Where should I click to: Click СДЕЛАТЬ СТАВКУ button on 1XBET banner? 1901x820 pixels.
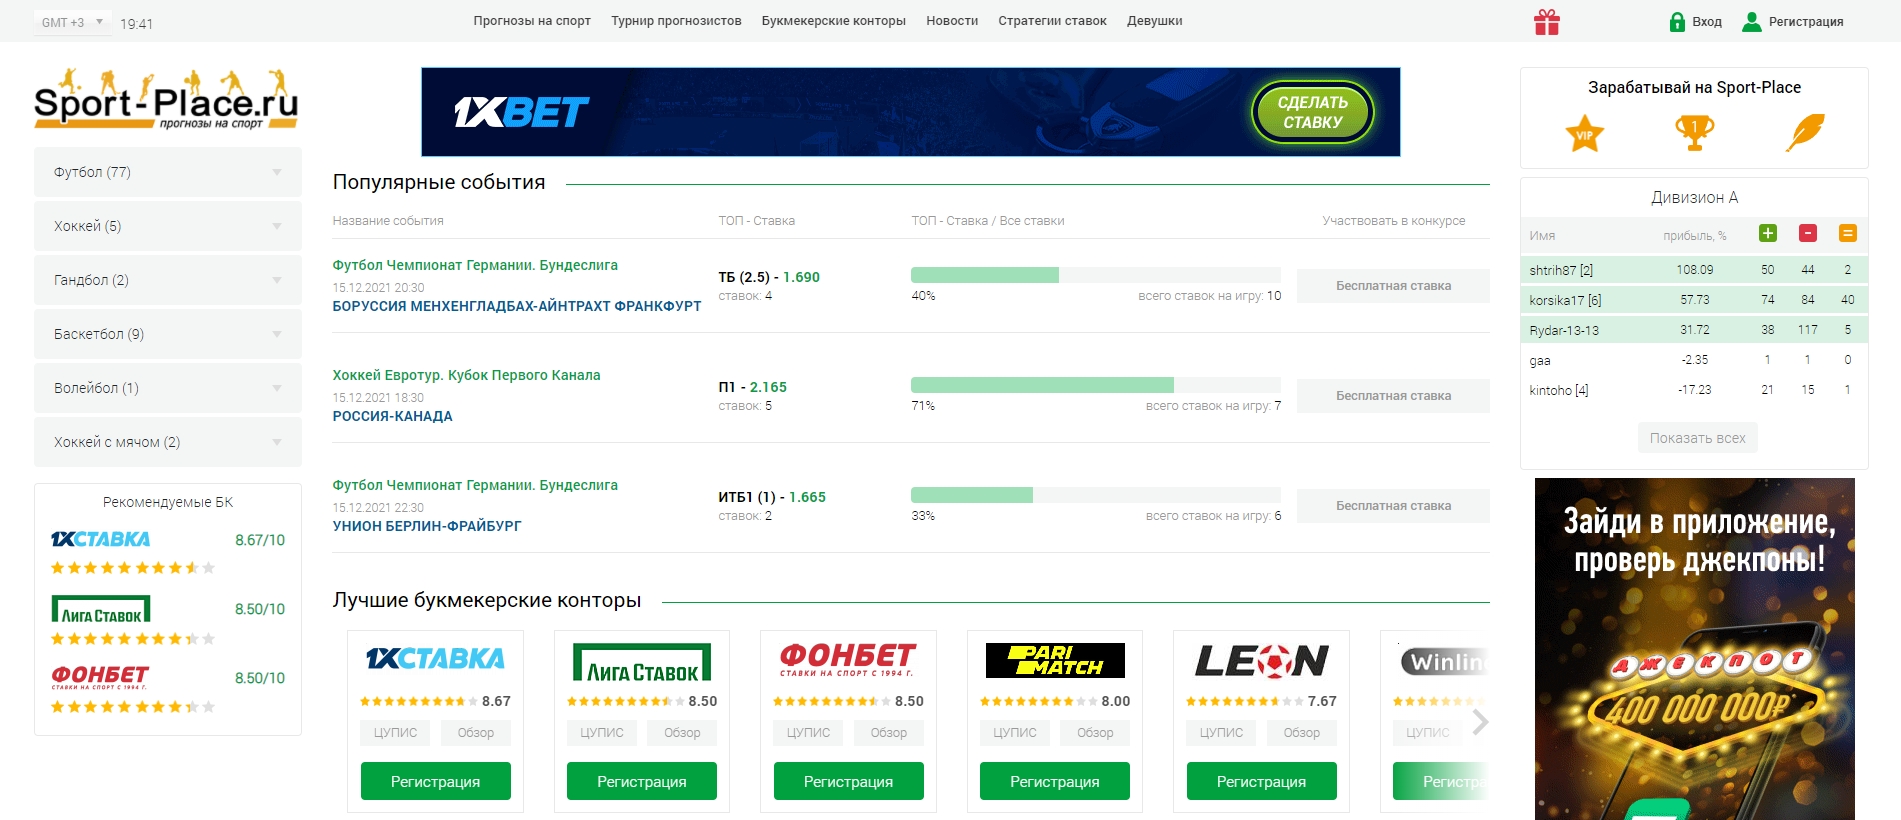click(x=1312, y=112)
